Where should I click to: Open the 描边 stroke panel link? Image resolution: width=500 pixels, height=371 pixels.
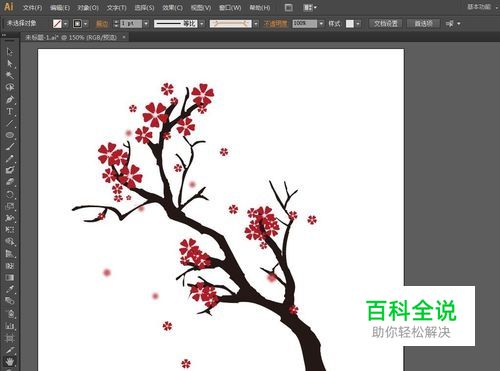pyautogui.click(x=102, y=24)
